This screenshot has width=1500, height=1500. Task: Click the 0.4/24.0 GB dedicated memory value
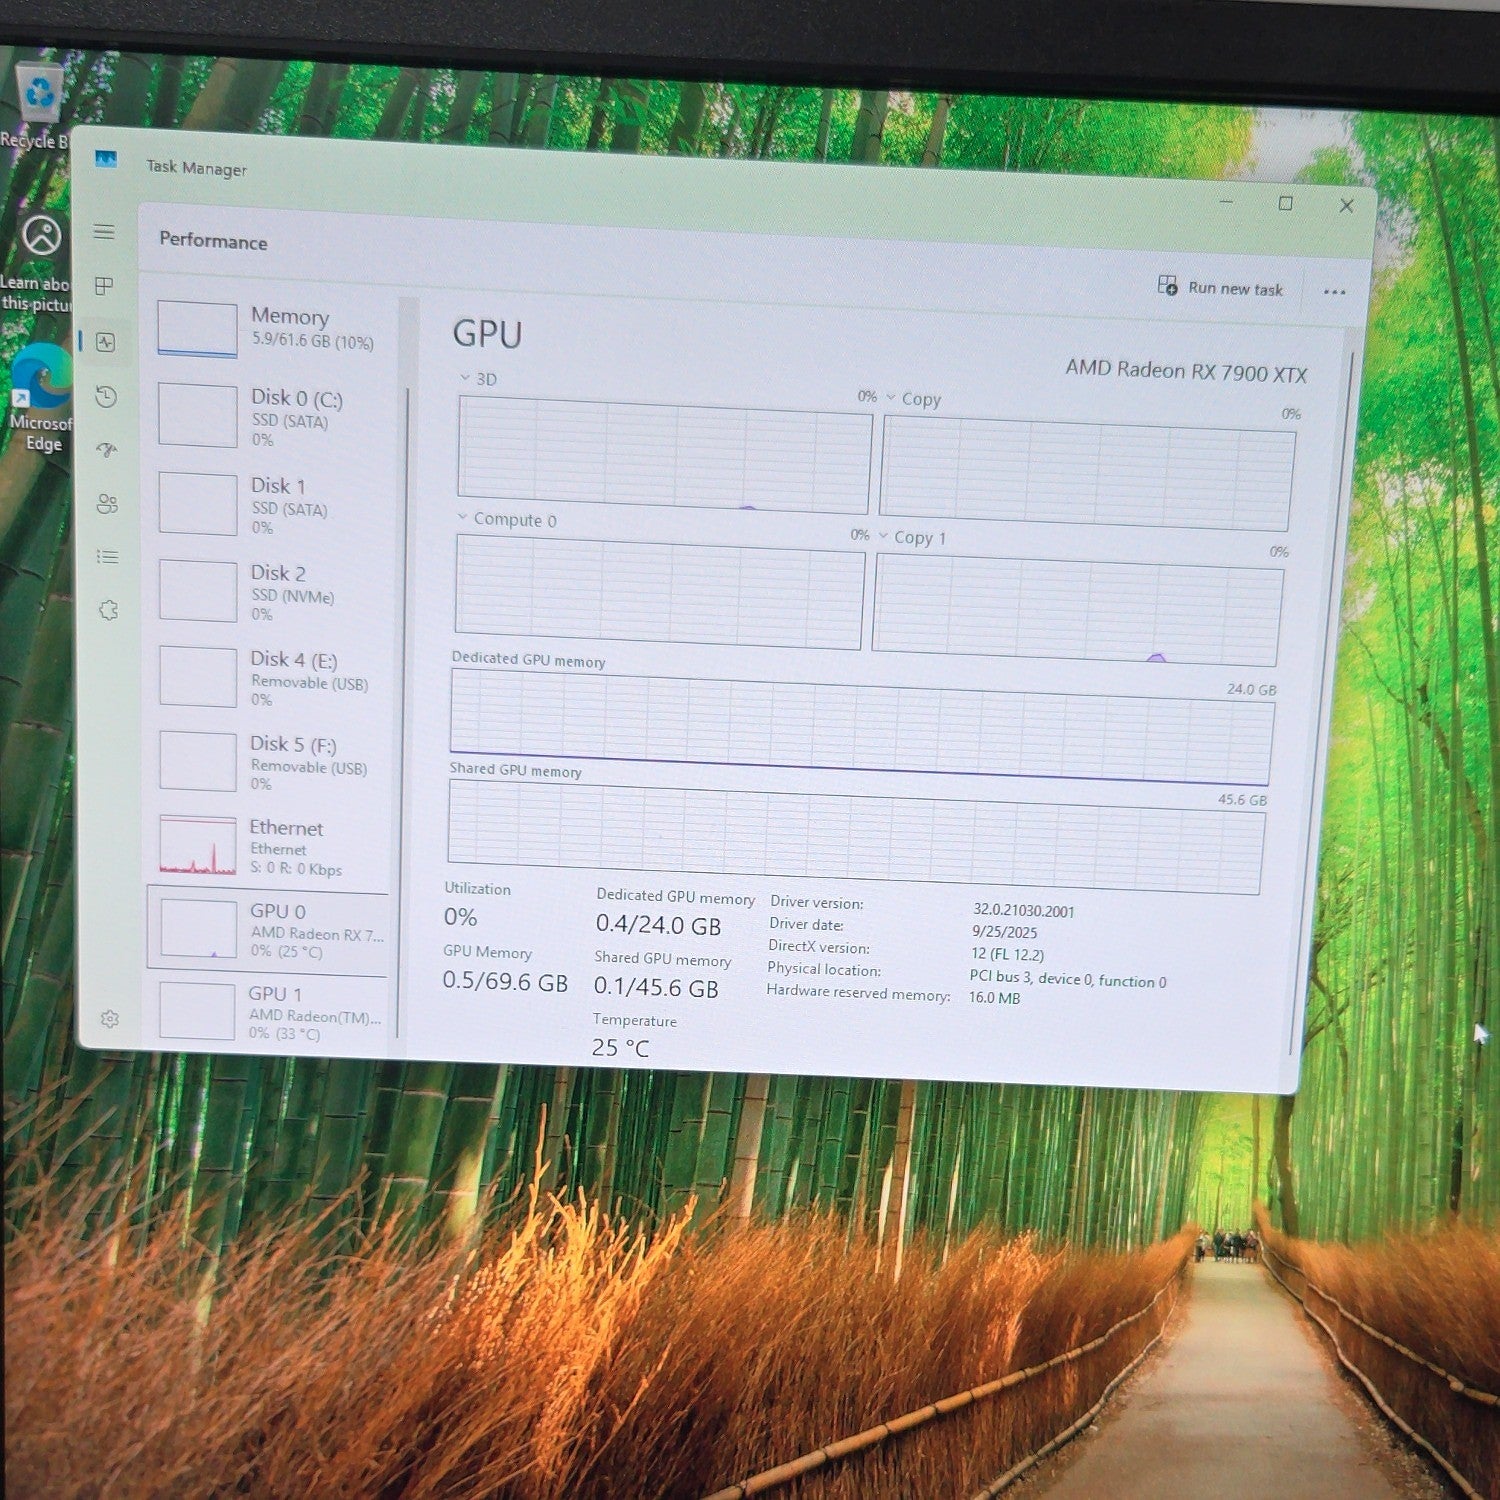(658, 925)
